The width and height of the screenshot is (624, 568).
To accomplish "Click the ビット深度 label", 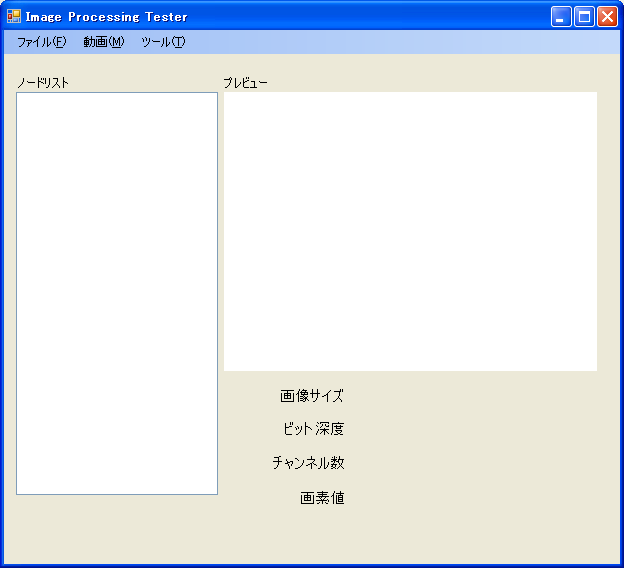I will 314,429.
